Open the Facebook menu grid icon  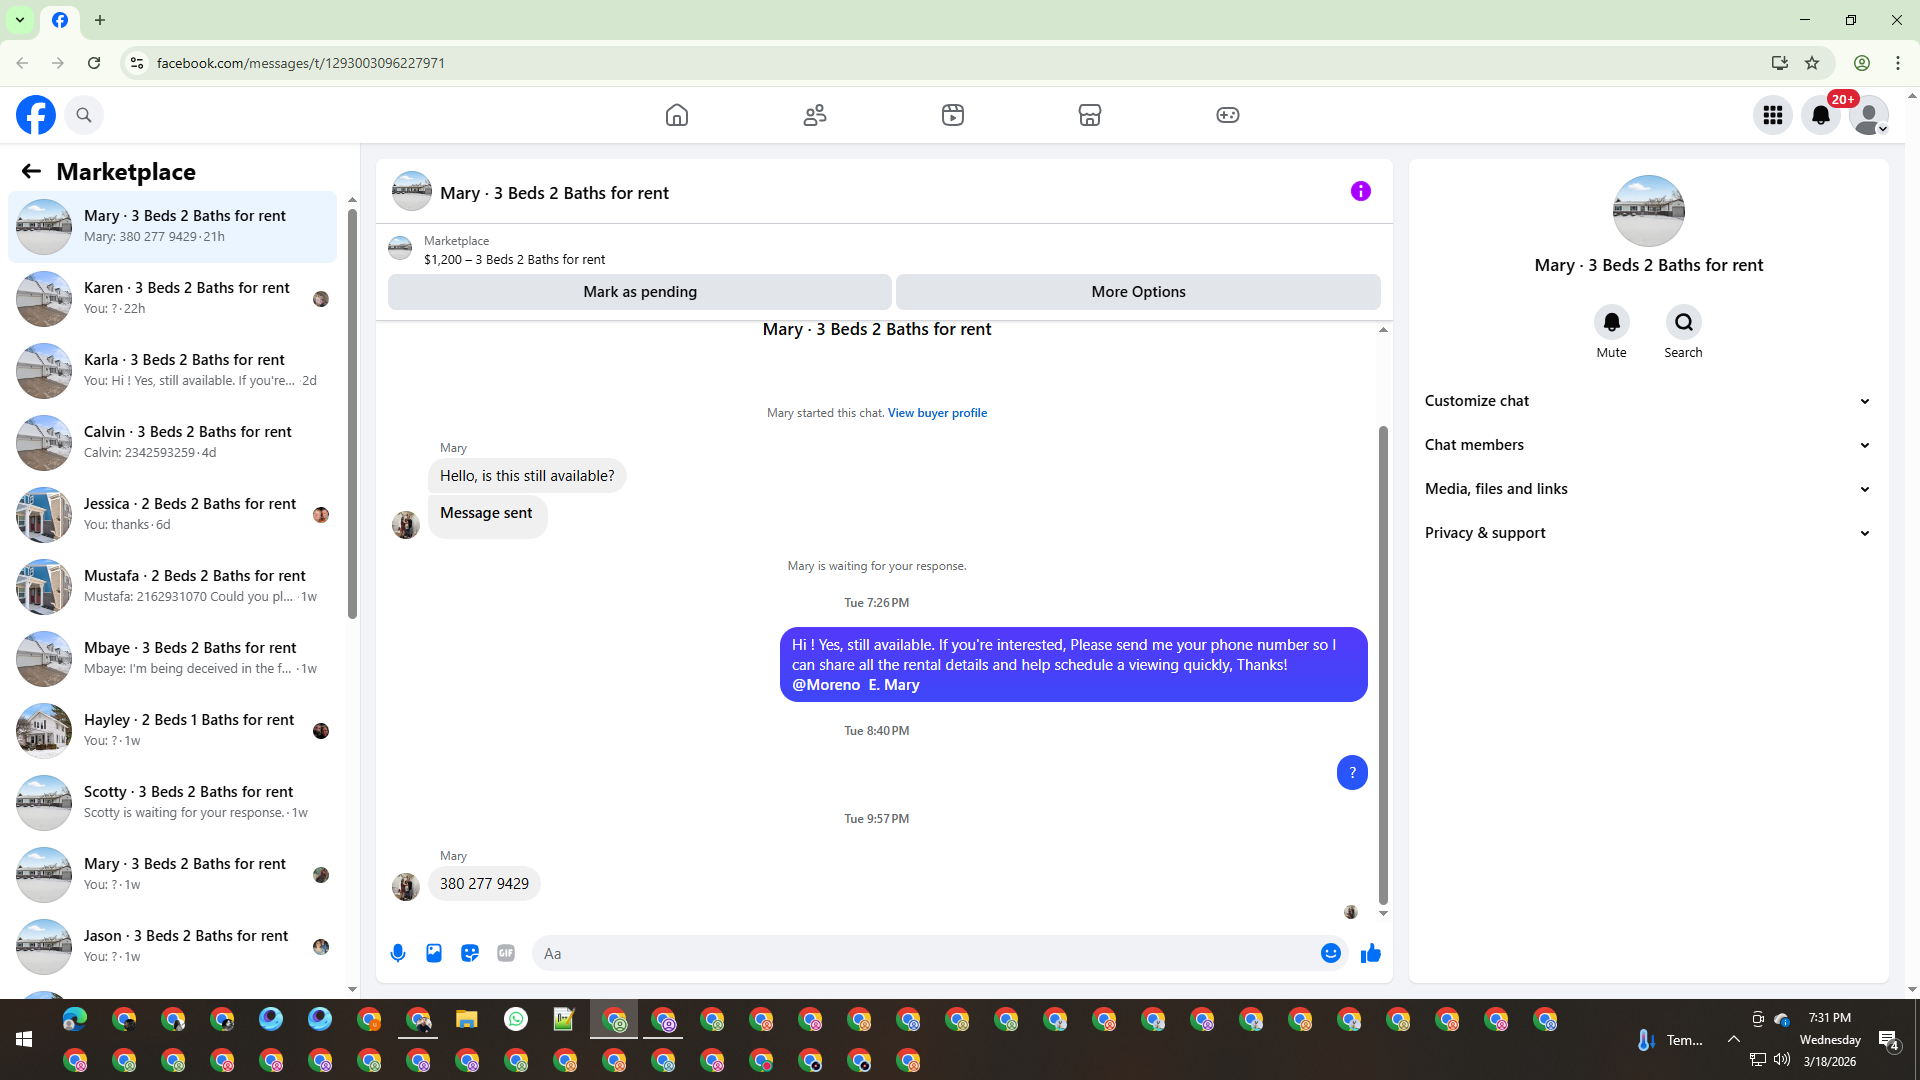click(x=1772, y=115)
